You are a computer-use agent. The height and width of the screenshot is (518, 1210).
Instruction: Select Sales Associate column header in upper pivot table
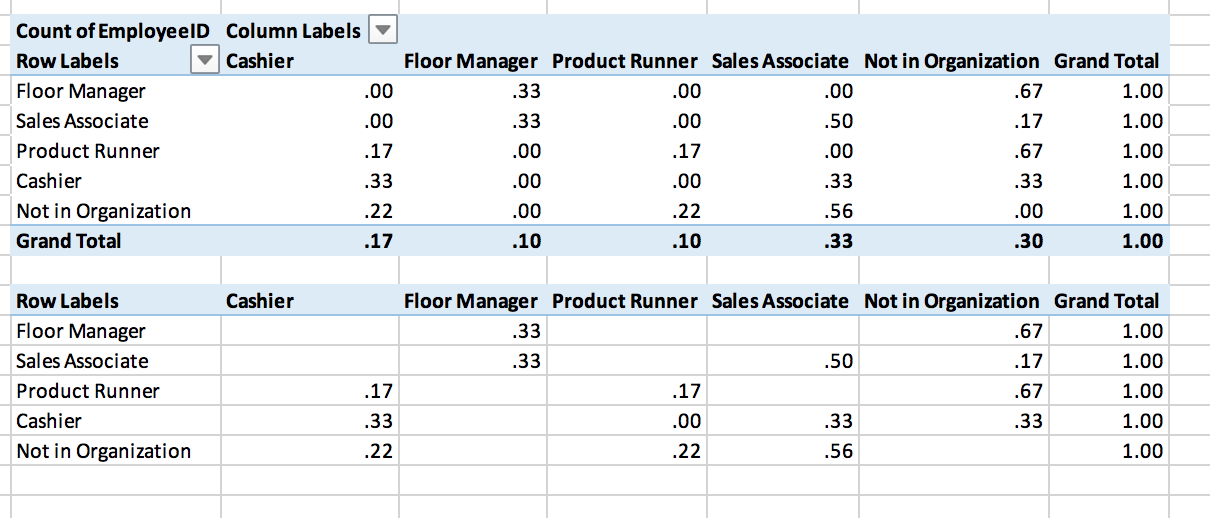780,61
